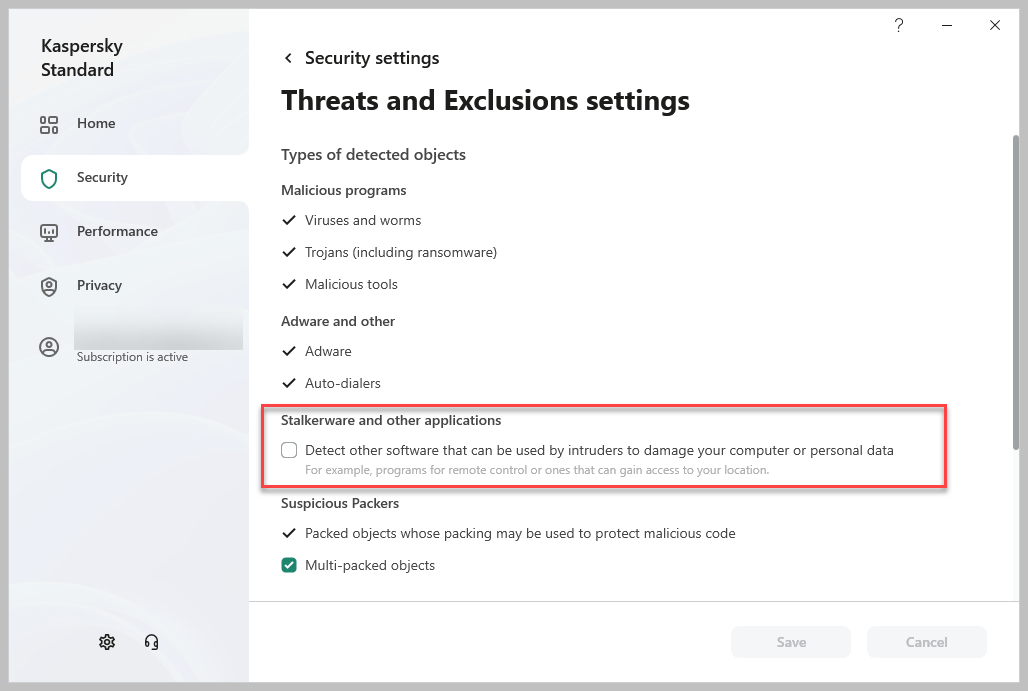
Task: Click the Cancel button
Action: [x=927, y=642]
